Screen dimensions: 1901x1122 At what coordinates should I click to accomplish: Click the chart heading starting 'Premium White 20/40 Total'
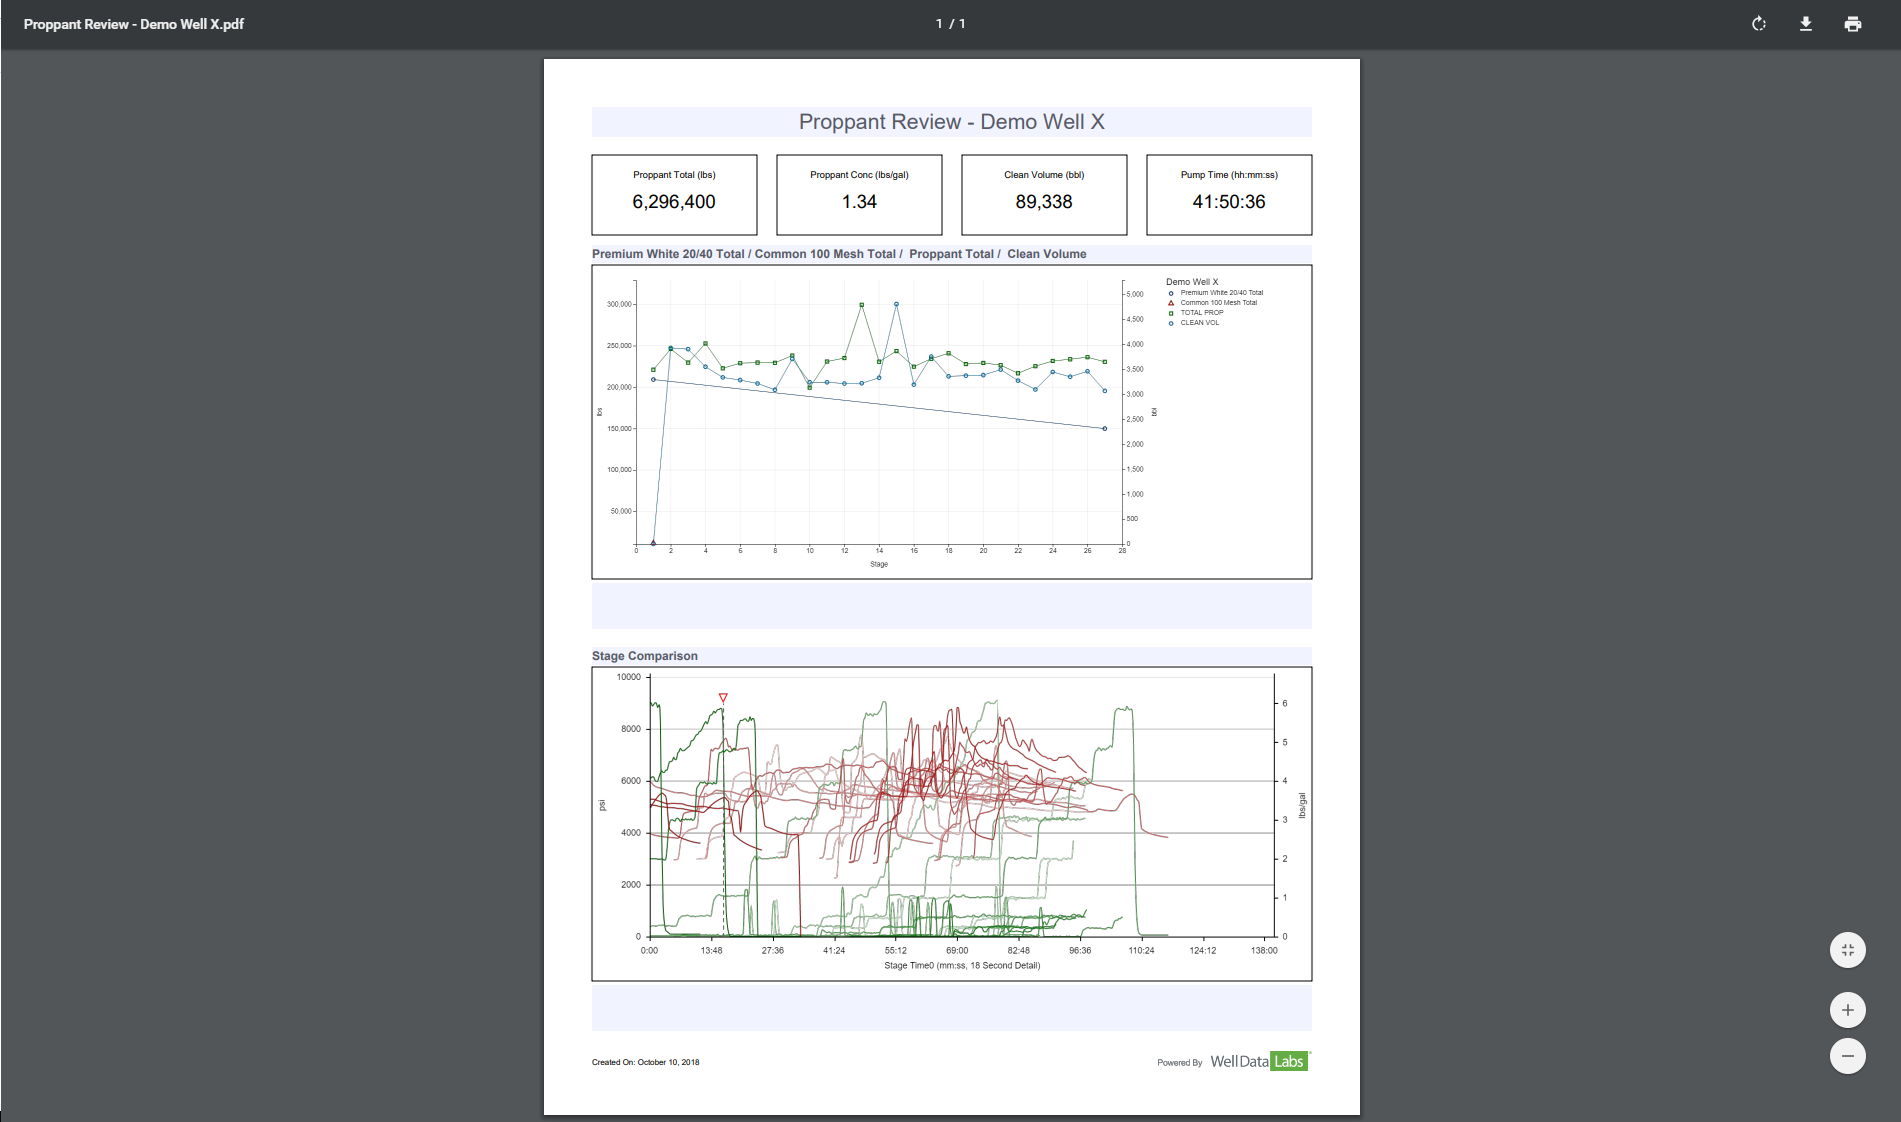pyautogui.click(x=839, y=254)
